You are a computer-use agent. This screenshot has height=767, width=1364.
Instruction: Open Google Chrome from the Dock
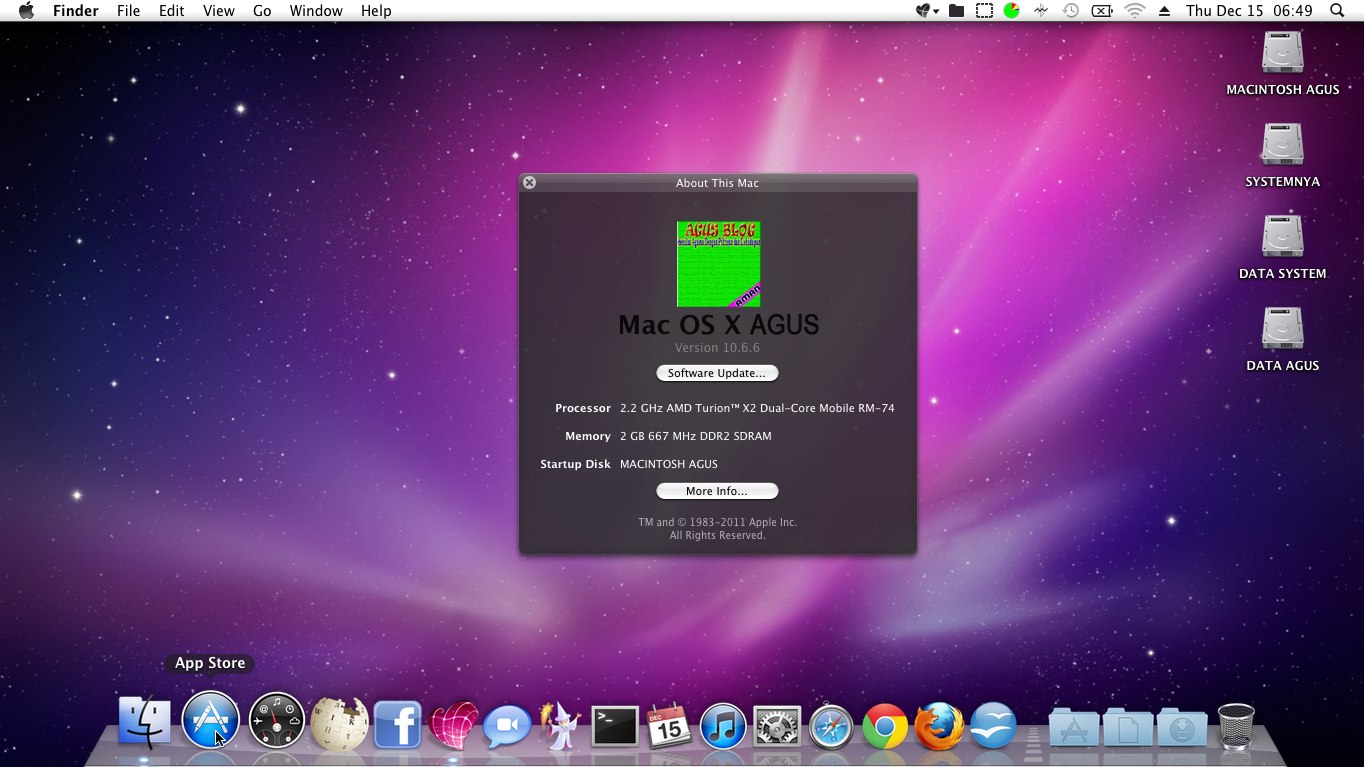click(x=885, y=726)
